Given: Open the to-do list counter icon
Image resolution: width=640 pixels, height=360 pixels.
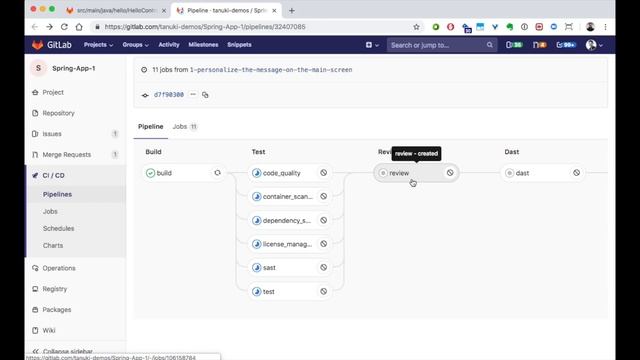Looking at the screenshot, I should 566,45.
